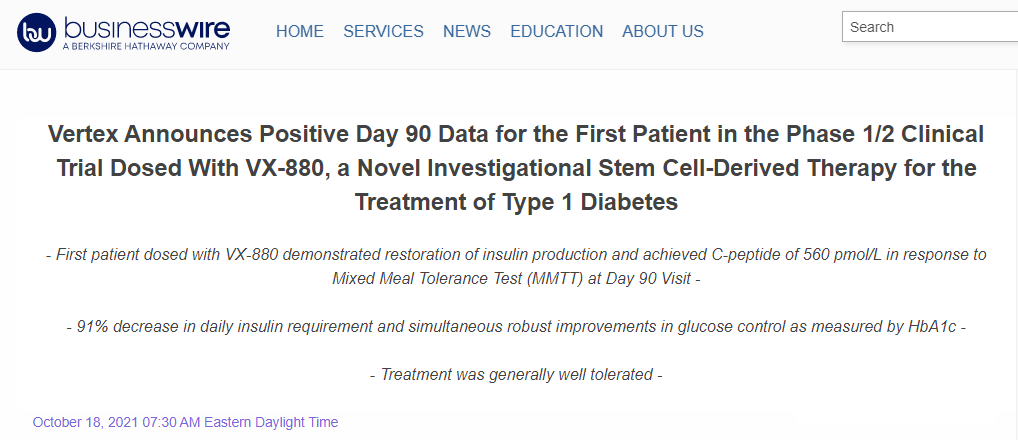
Task: Click the circular bw logo icon
Action: [37, 32]
